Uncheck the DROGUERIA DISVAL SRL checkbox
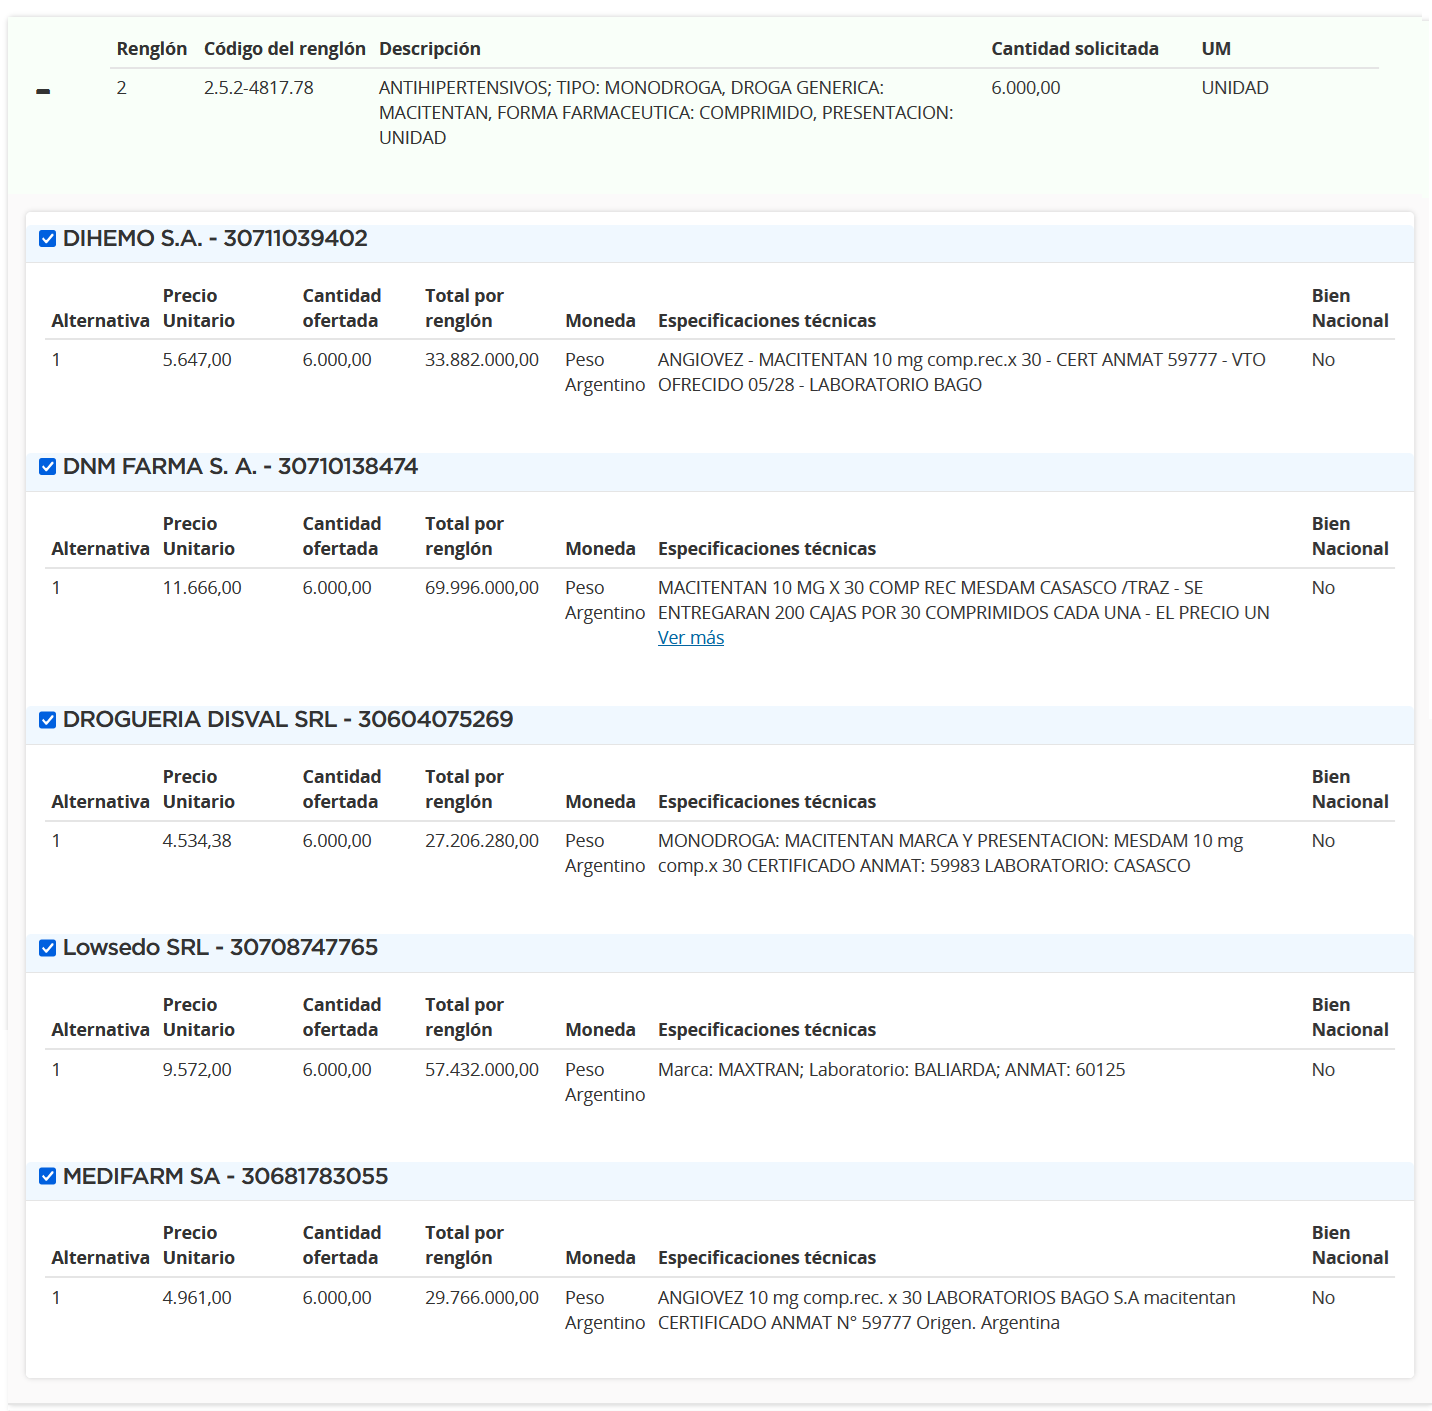Screen dimensions: 1432x1411 47,720
